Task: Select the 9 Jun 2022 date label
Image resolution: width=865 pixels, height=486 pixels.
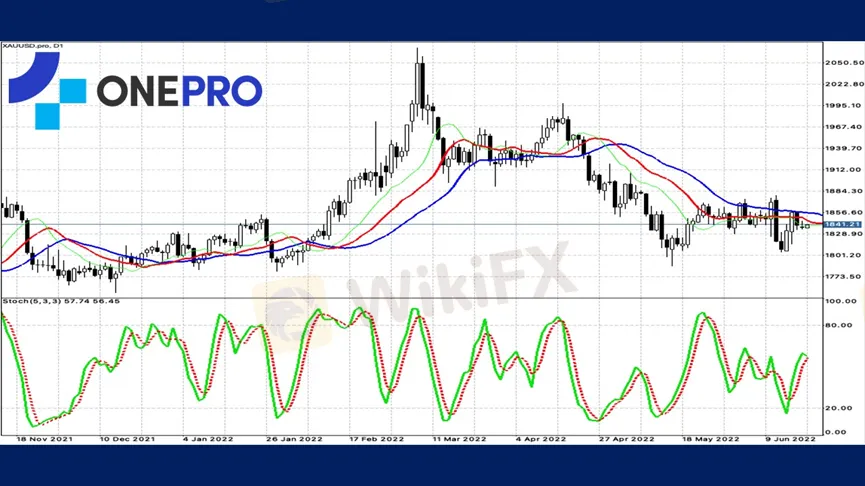Action: [x=791, y=439]
